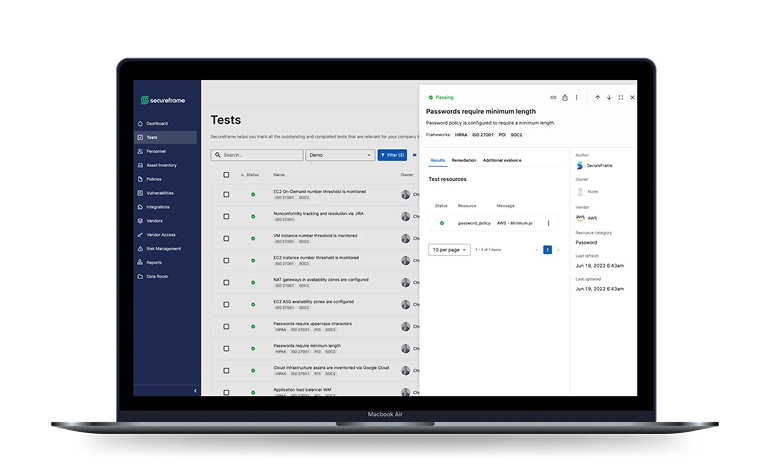Screen dimensions: 769x469
Task: Click the Search tests input field
Action: 257,155
